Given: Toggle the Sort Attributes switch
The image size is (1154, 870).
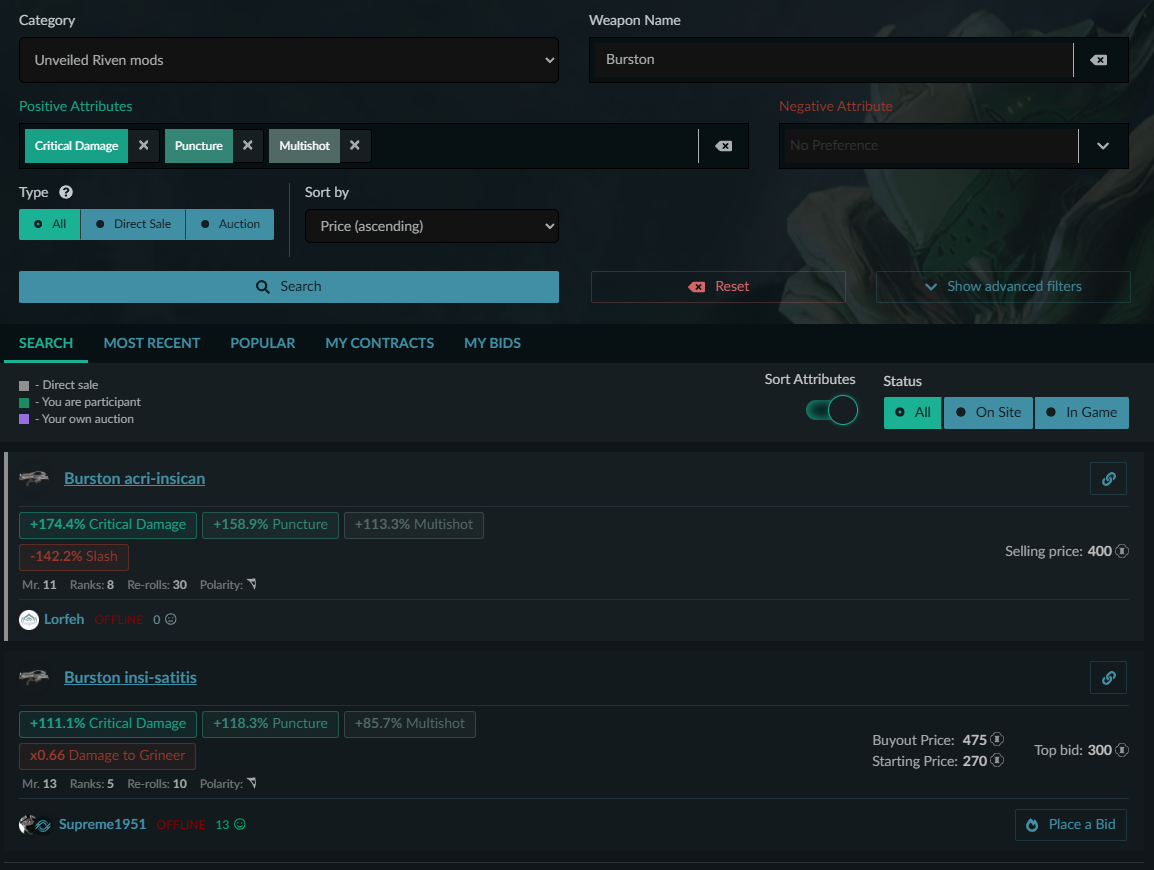Looking at the screenshot, I should tap(832, 410).
